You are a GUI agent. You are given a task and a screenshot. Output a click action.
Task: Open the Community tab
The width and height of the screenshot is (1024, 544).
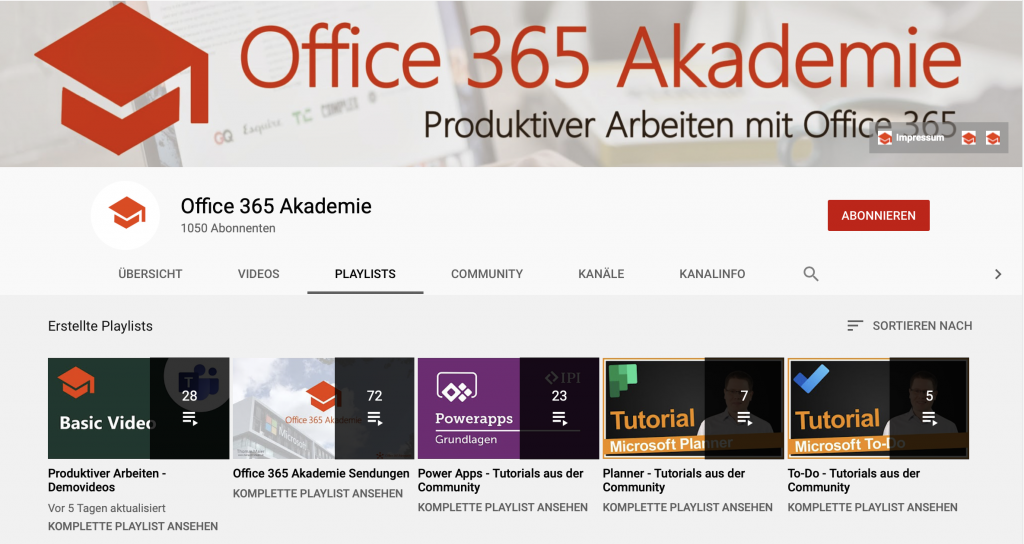click(486, 274)
